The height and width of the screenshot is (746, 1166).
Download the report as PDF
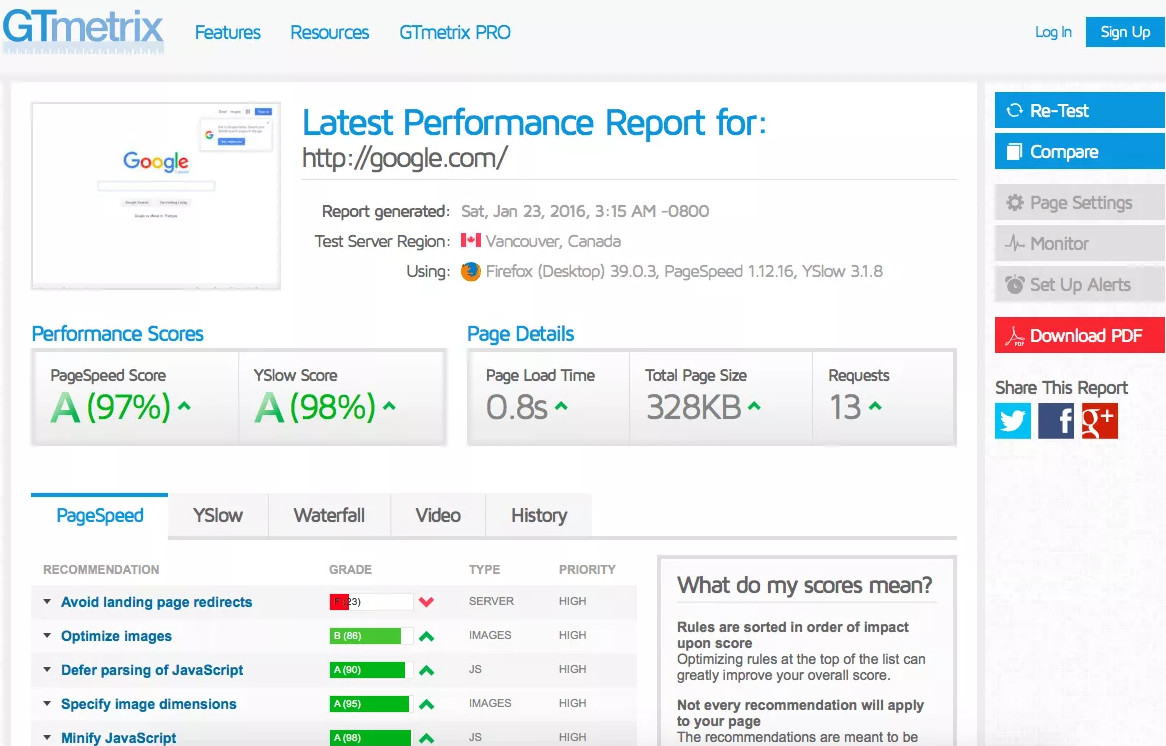[x=1080, y=336]
